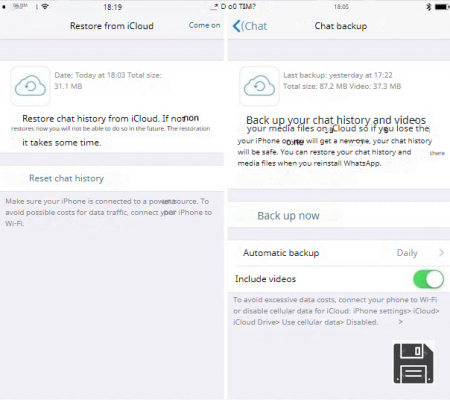Click the floppy disk save icon
Image resolution: width=450 pixels, height=400 pixels.
pyautogui.click(x=413, y=363)
